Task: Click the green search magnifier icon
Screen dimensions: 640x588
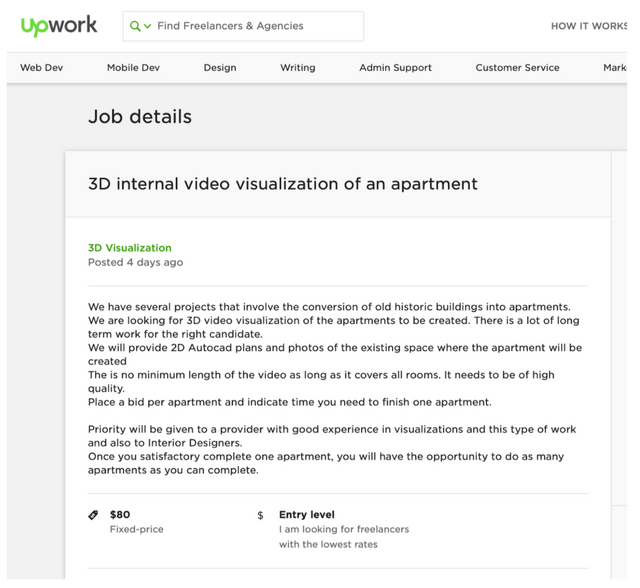Action: pos(135,26)
